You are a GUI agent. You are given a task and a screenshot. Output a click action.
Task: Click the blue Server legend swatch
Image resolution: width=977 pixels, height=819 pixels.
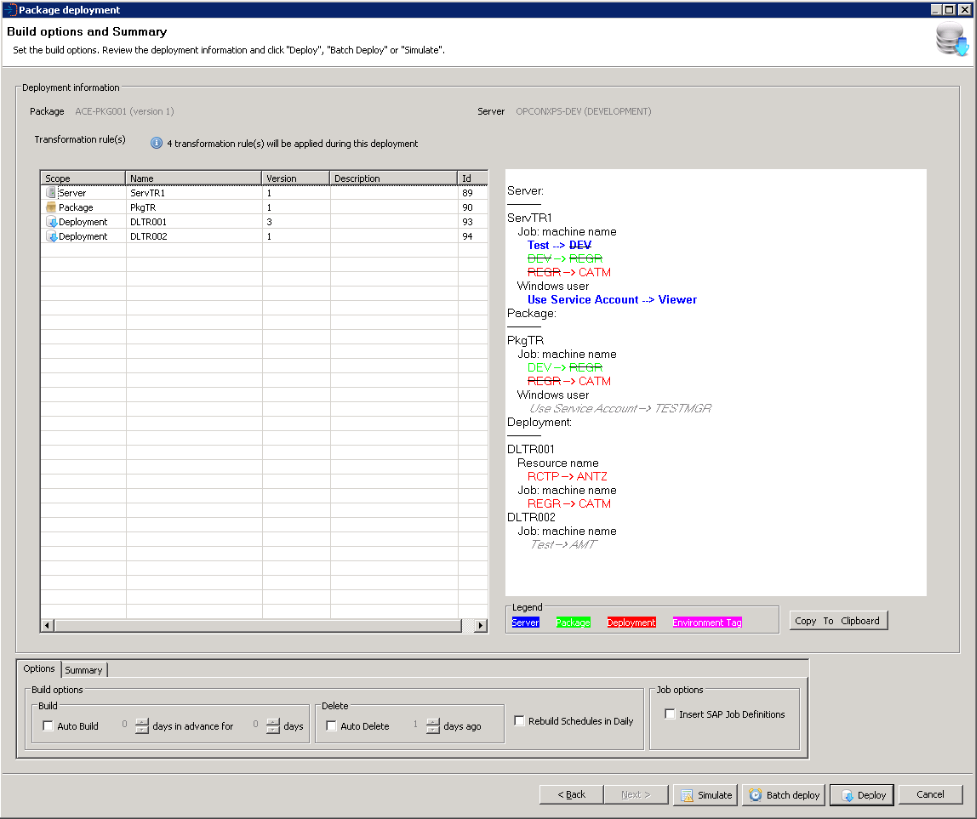pos(525,622)
